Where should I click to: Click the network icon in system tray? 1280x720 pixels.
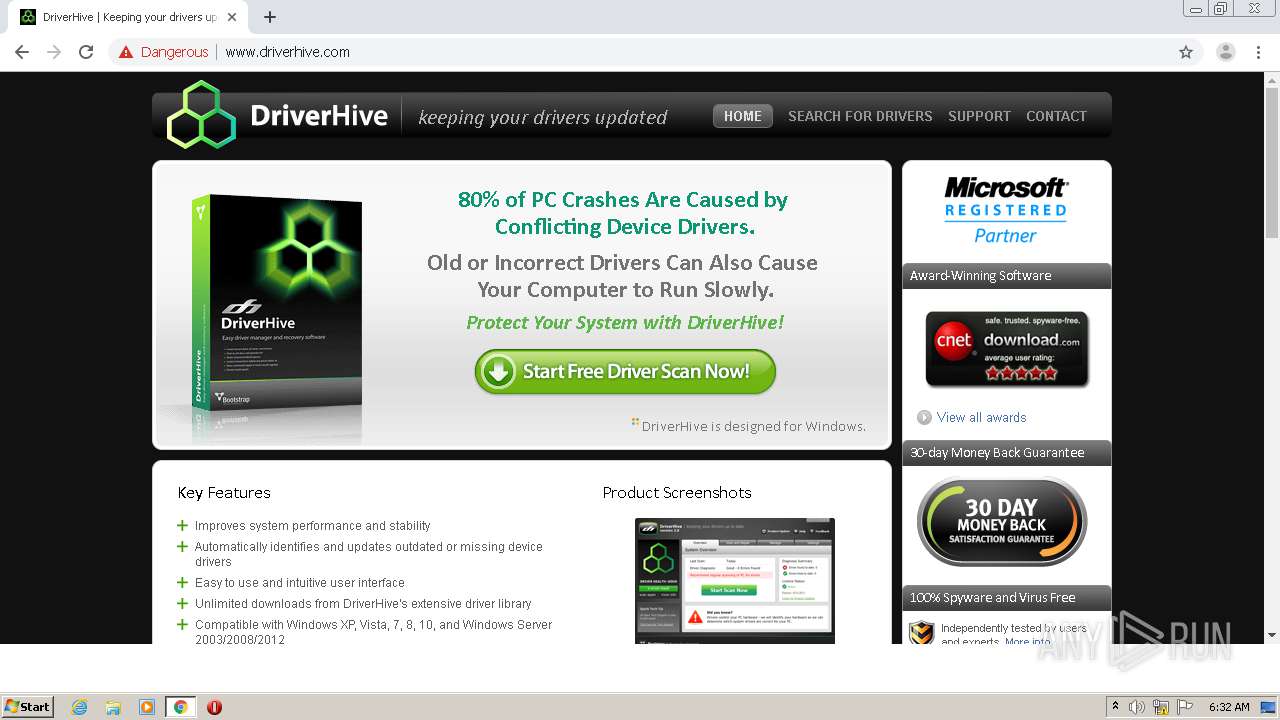pyautogui.click(x=1161, y=707)
